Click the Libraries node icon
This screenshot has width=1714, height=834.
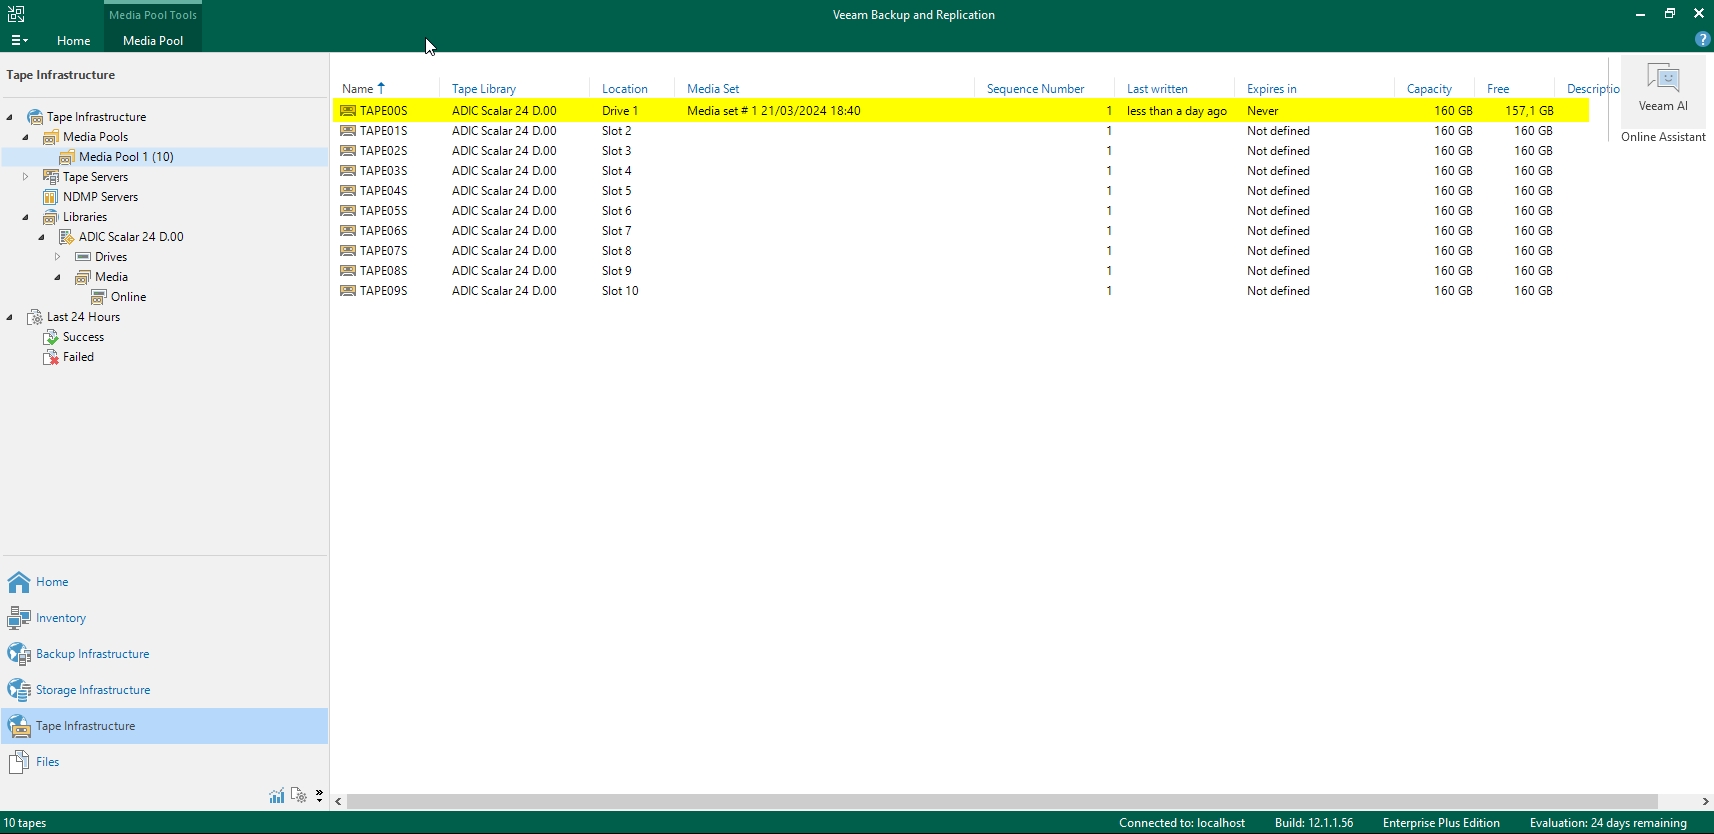[51, 217]
